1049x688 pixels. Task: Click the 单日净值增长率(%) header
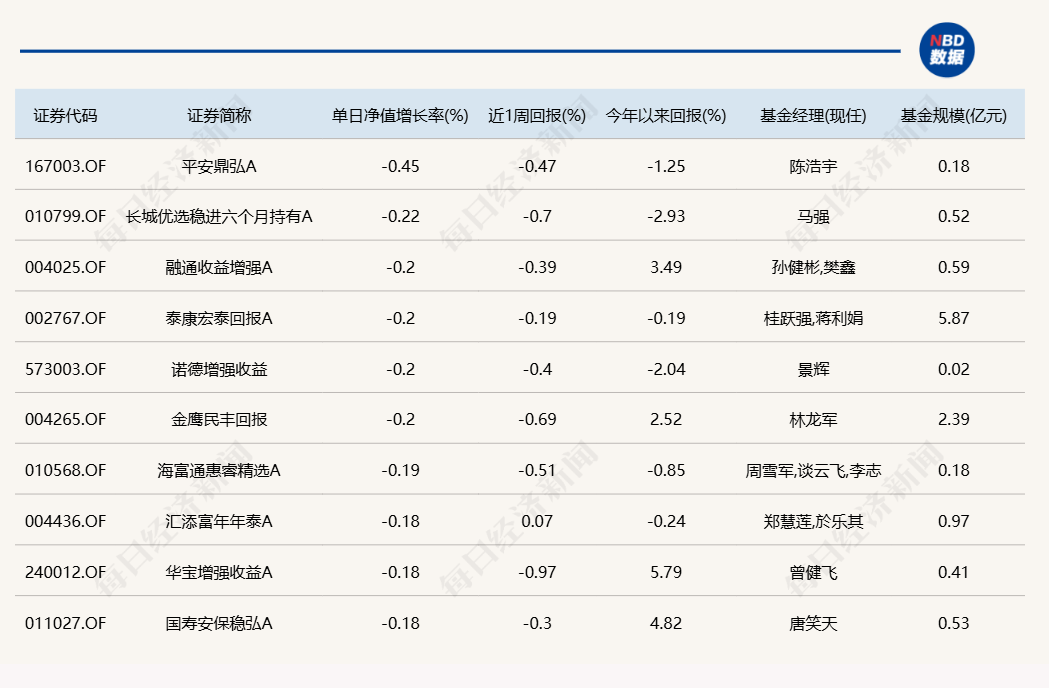[x=400, y=116]
